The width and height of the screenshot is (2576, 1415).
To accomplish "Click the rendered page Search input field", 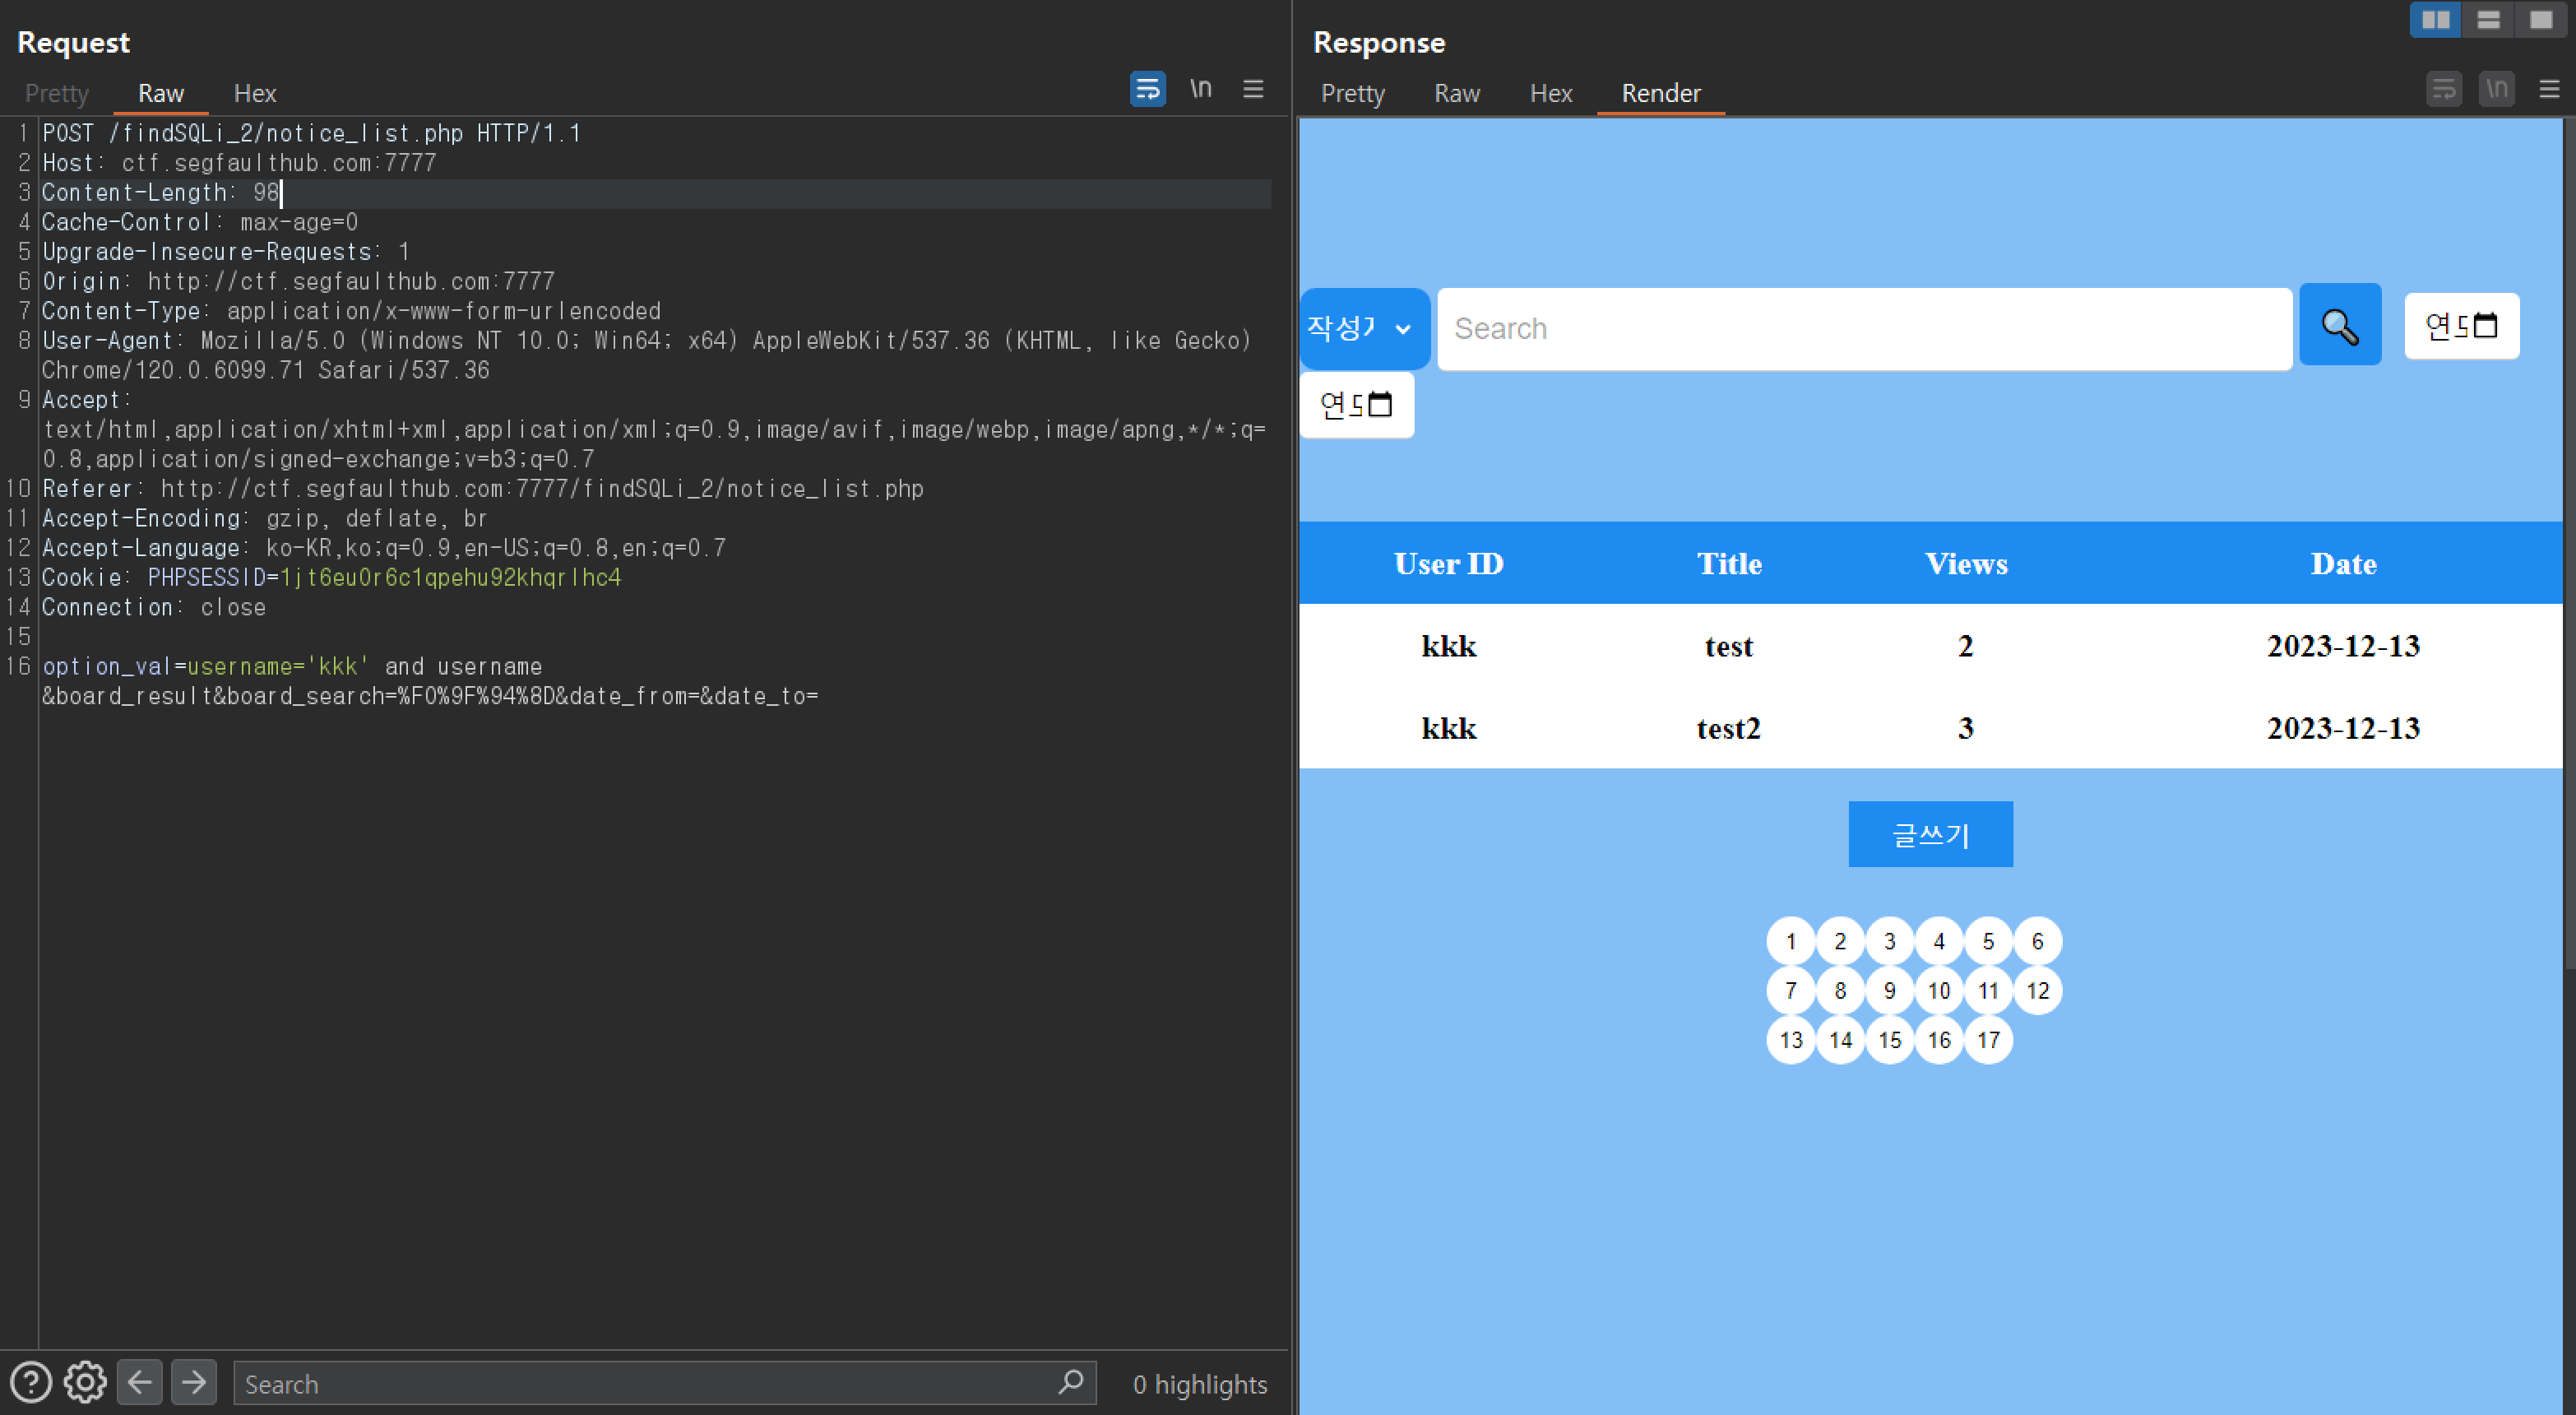I will tap(1864, 329).
